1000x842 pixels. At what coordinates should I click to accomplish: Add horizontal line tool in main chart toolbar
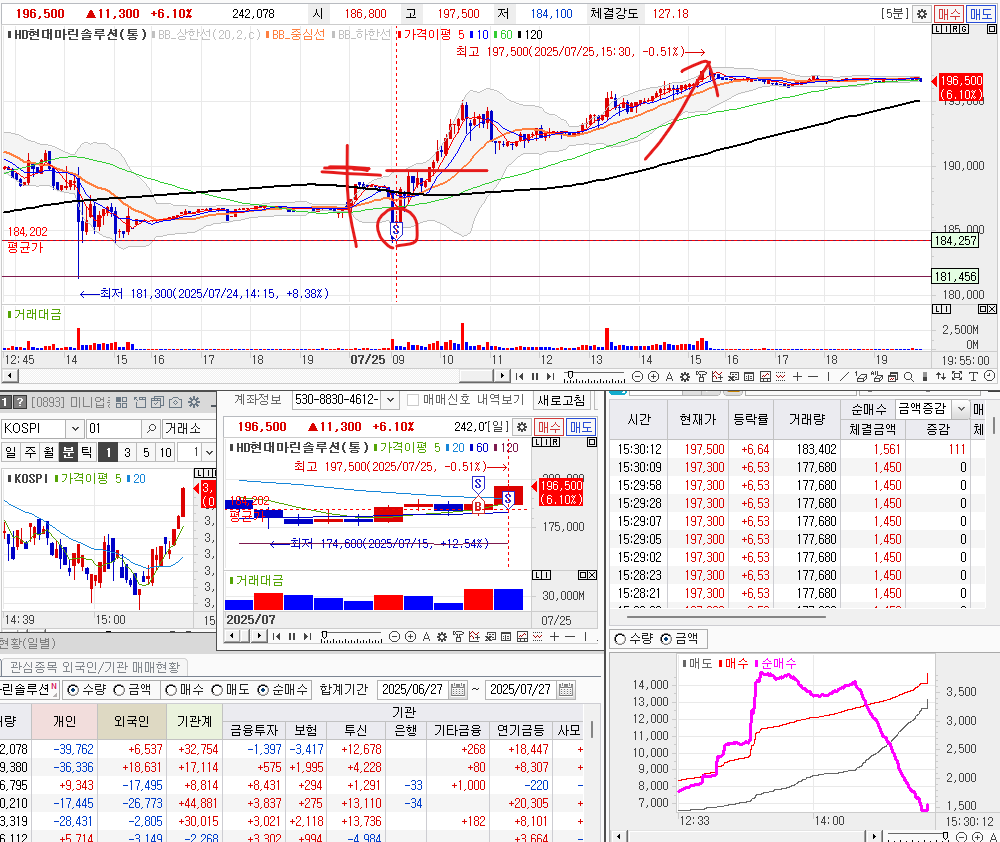(813, 376)
